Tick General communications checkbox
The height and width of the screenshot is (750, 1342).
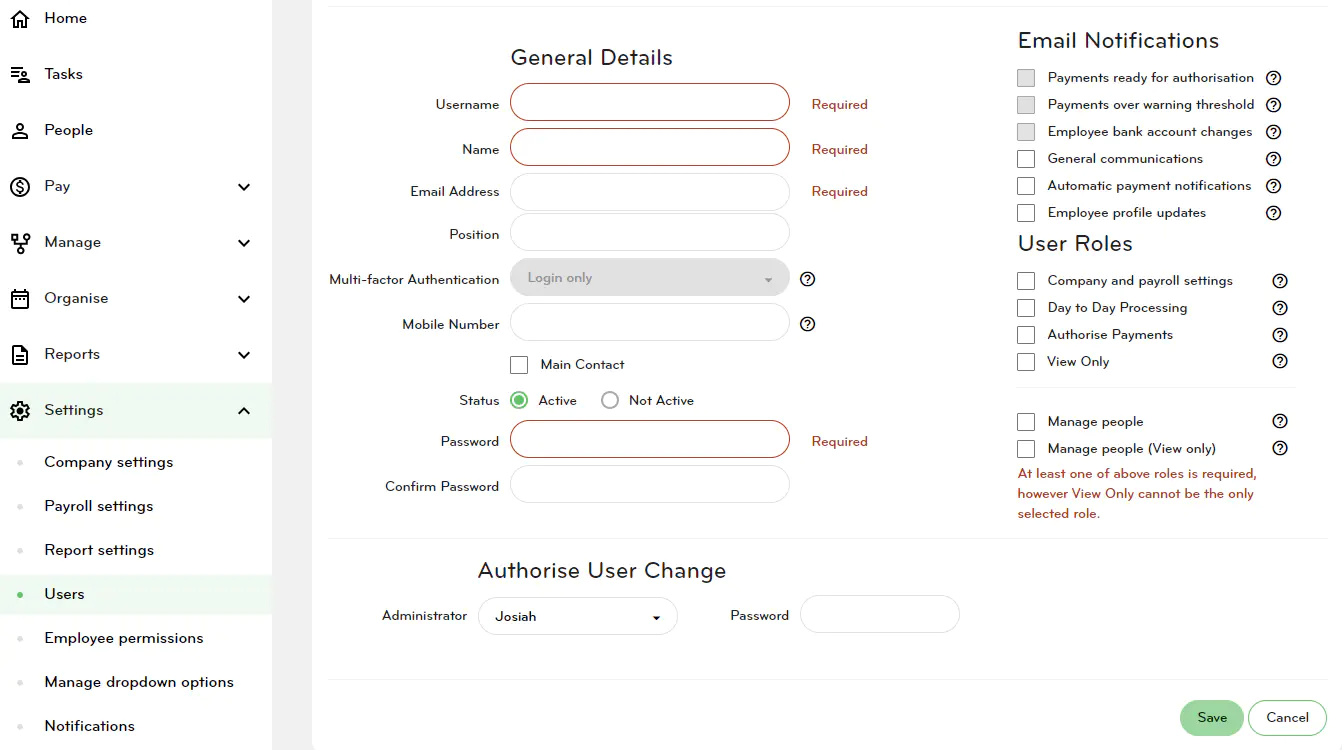coord(1026,159)
